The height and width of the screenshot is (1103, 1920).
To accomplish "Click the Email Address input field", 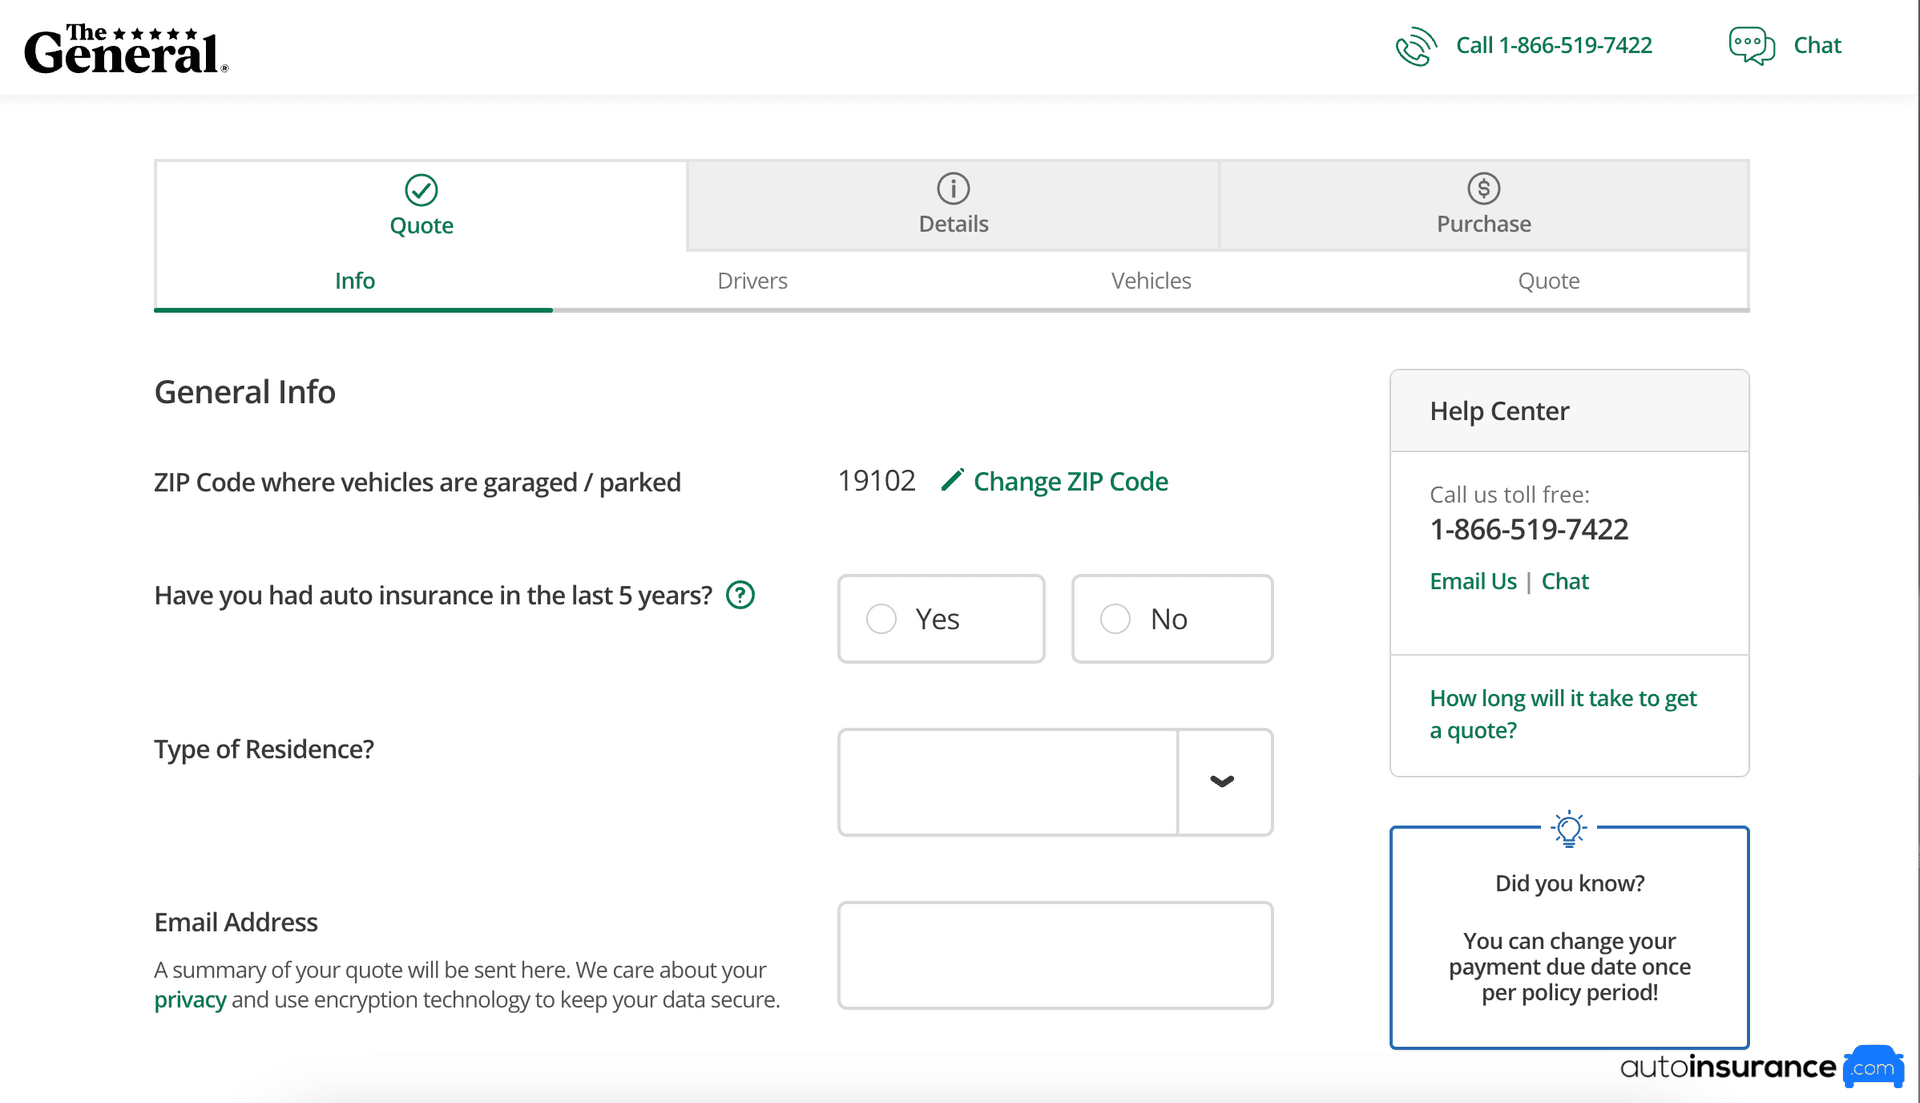I will [1054, 955].
